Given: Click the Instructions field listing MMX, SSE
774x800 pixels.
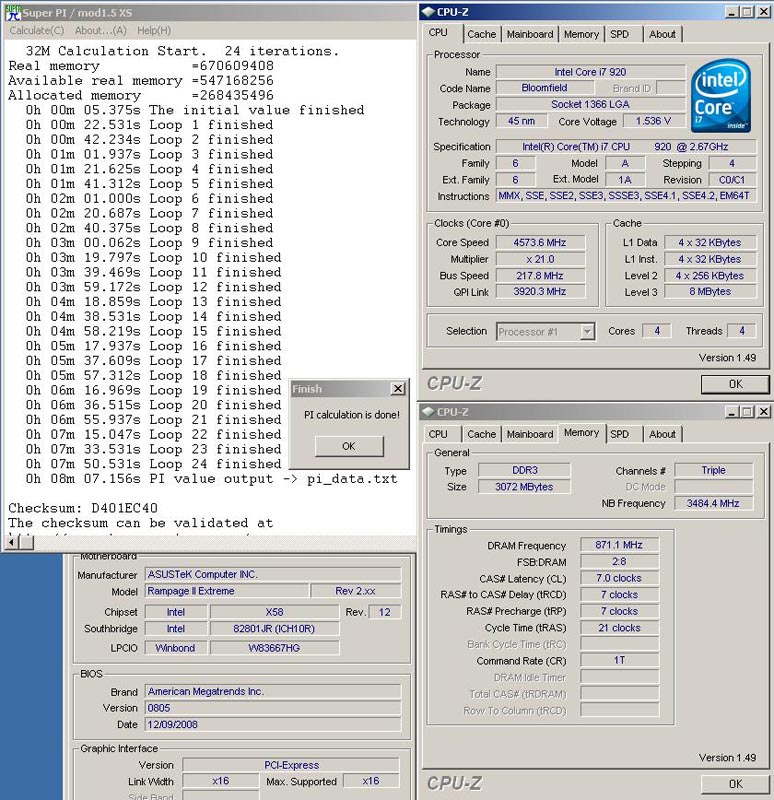Looking at the screenshot, I should point(626,196).
